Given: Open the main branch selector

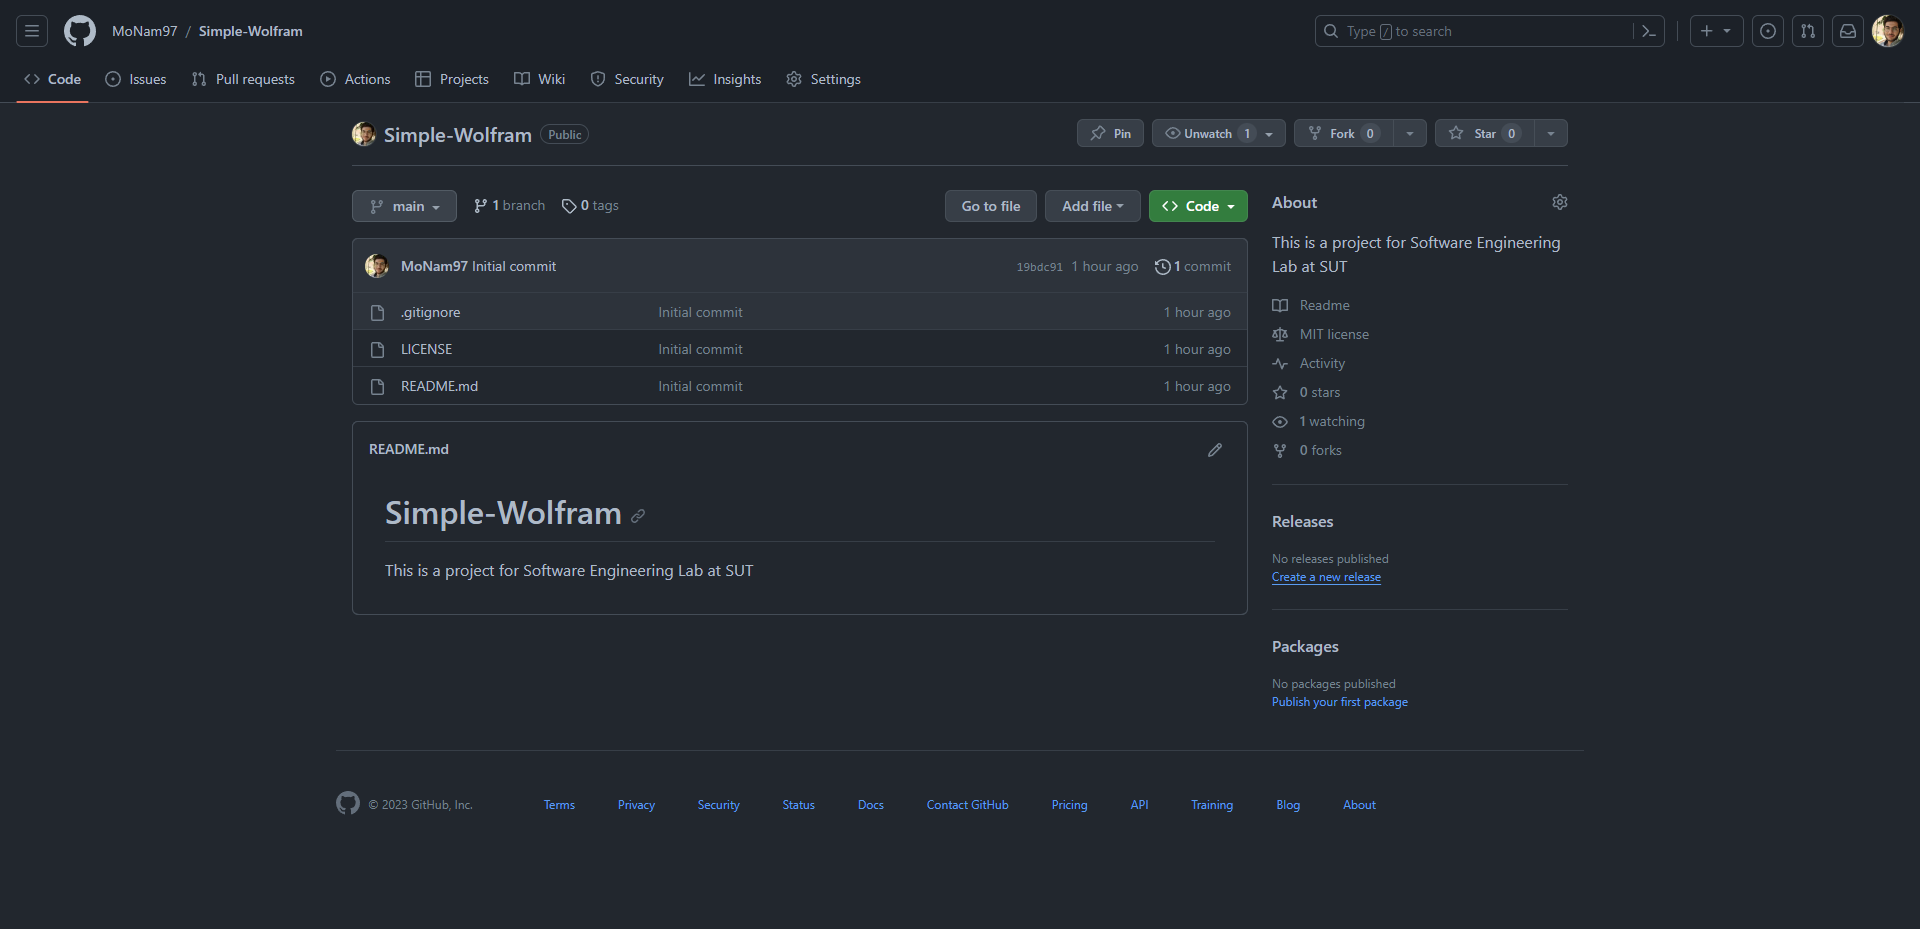Looking at the screenshot, I should 404,206.
